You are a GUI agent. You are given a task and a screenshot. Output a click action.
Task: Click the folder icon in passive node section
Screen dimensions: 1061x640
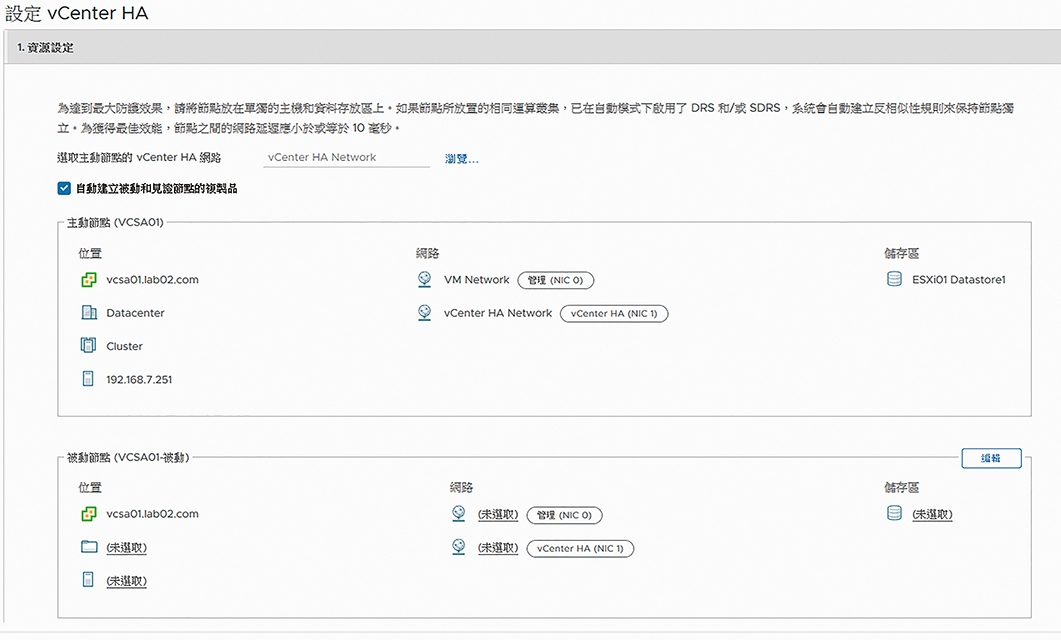point(89,547)
